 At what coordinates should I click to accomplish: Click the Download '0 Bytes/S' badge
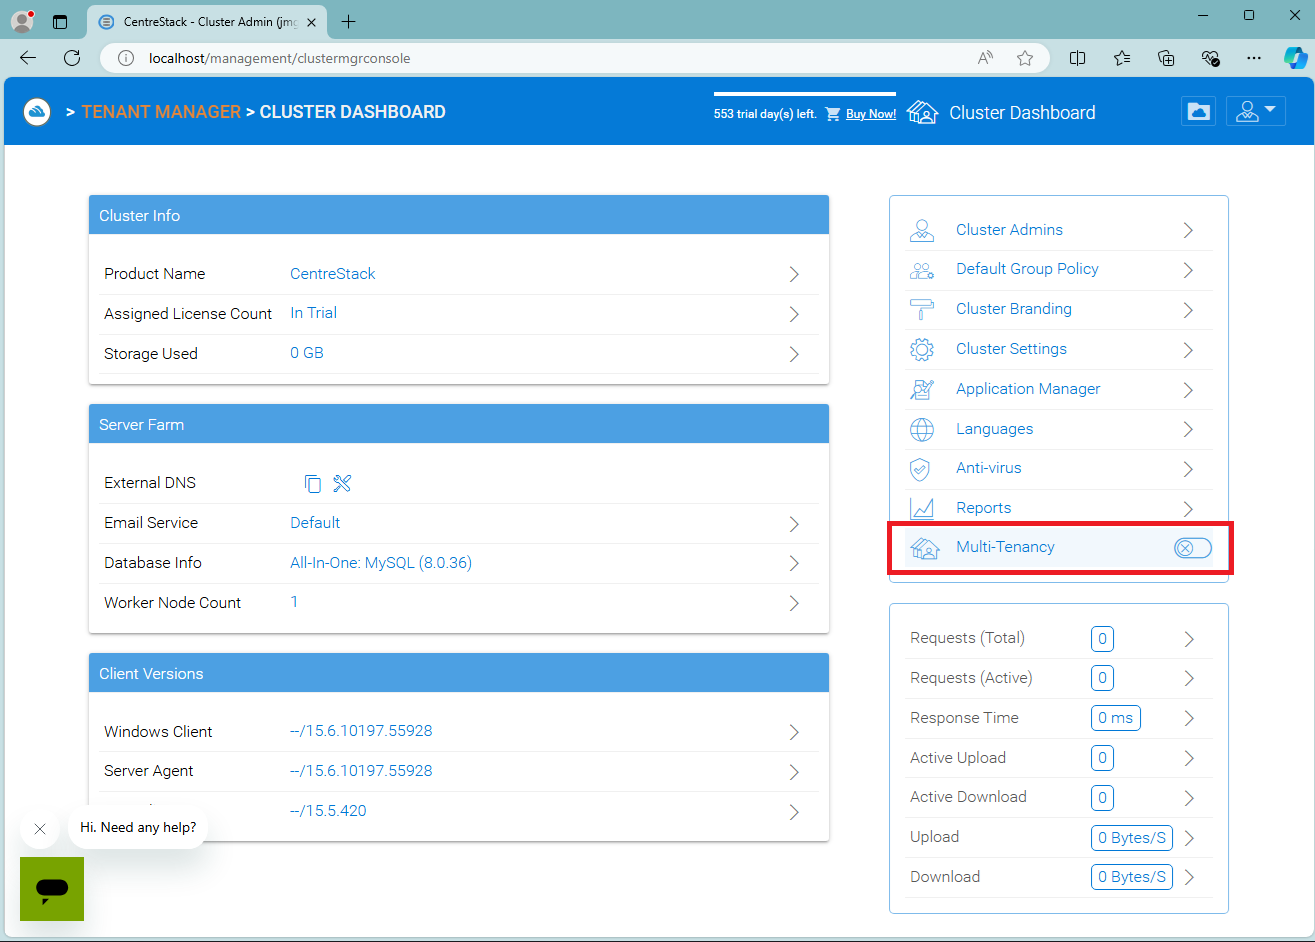point(1132,877)
